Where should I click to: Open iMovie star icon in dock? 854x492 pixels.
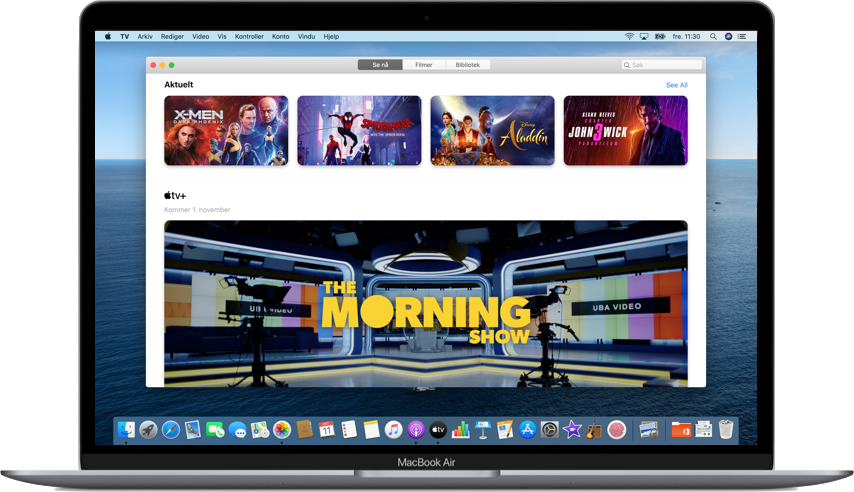[x=572, y=430]
